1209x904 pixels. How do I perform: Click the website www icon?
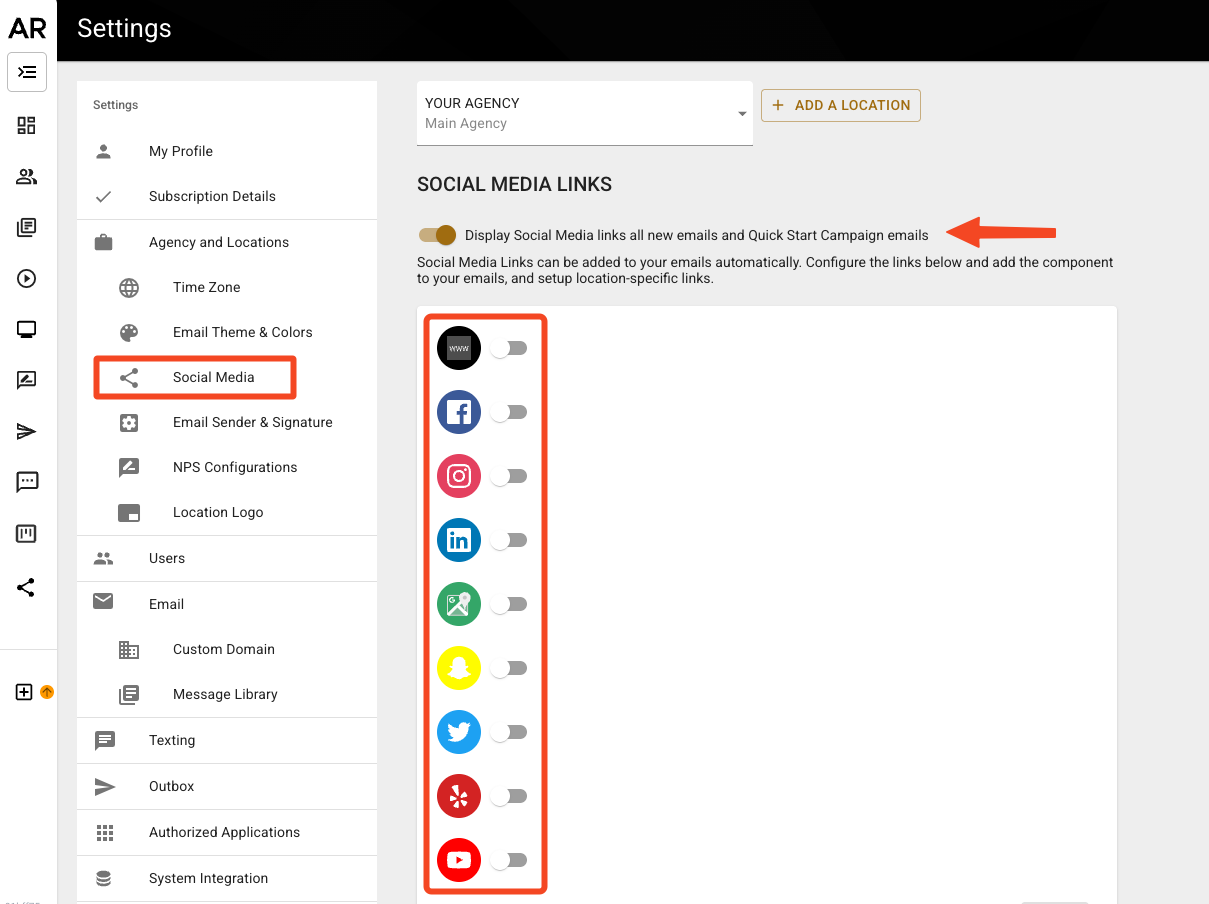tap(459, 348)
